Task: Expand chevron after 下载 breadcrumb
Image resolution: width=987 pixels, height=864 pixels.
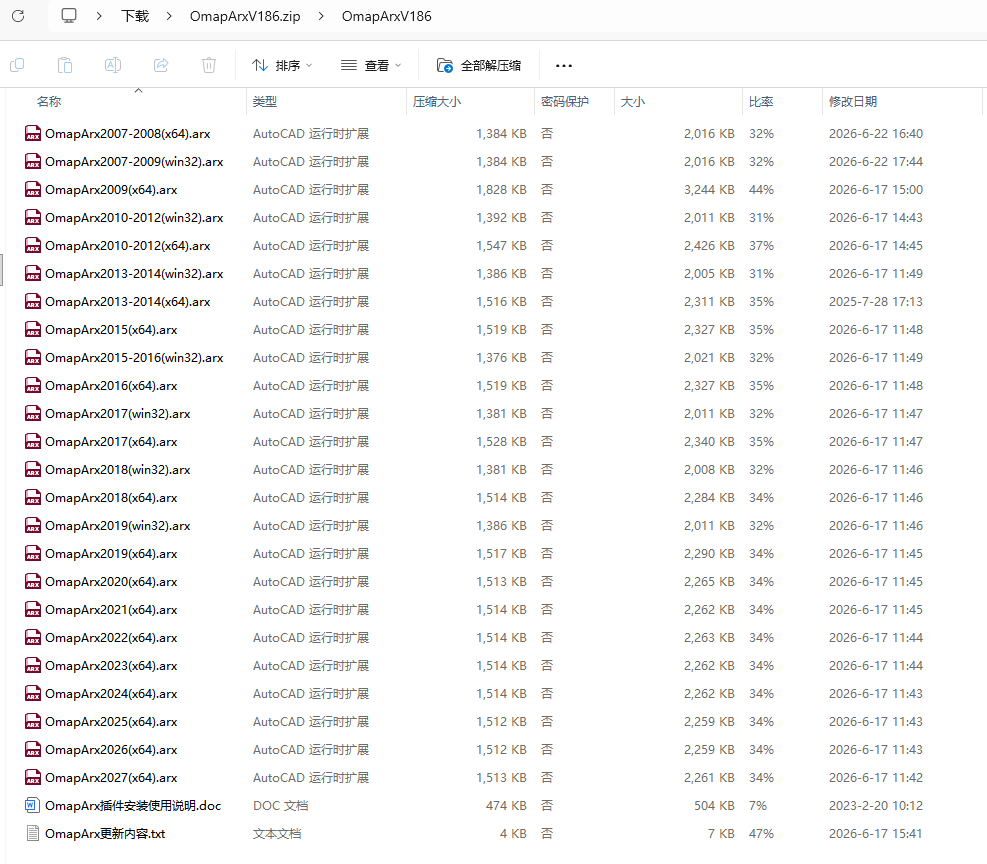Action: click(169, 16)
